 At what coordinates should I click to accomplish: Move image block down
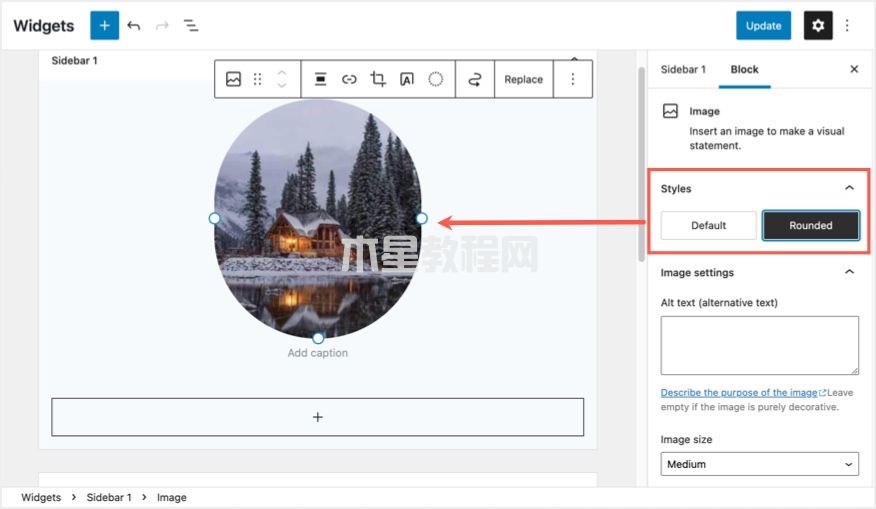tap(282, 85)
